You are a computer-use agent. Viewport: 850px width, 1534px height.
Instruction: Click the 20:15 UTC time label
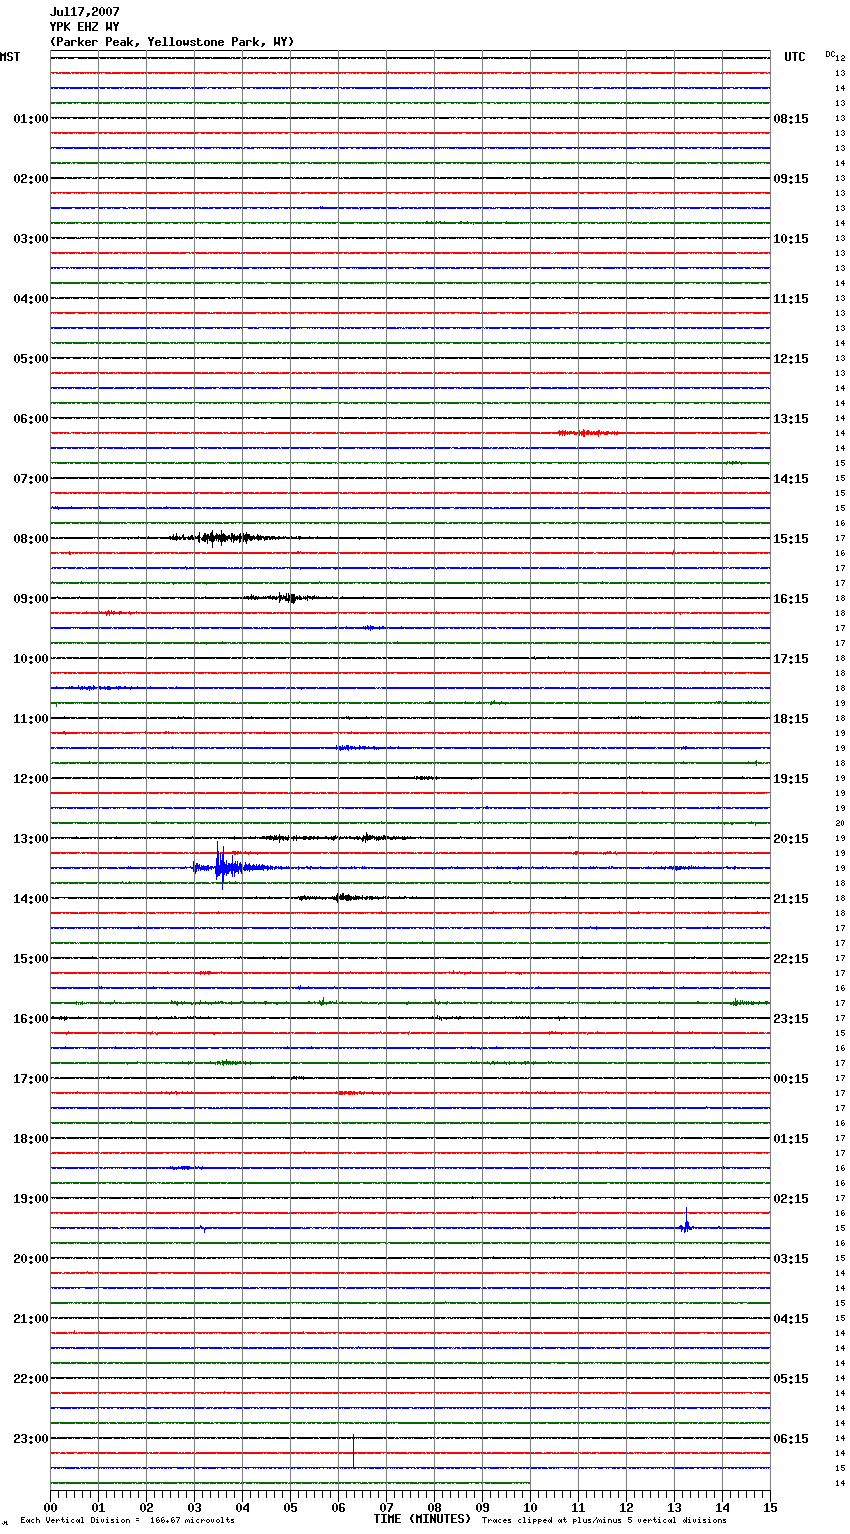point(791,839)
